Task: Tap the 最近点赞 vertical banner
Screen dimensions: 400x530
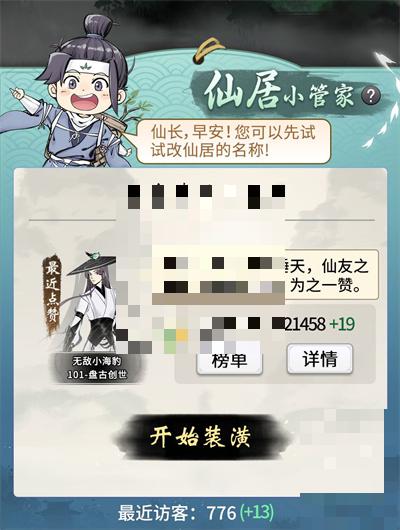Action: tap(52, 293)
